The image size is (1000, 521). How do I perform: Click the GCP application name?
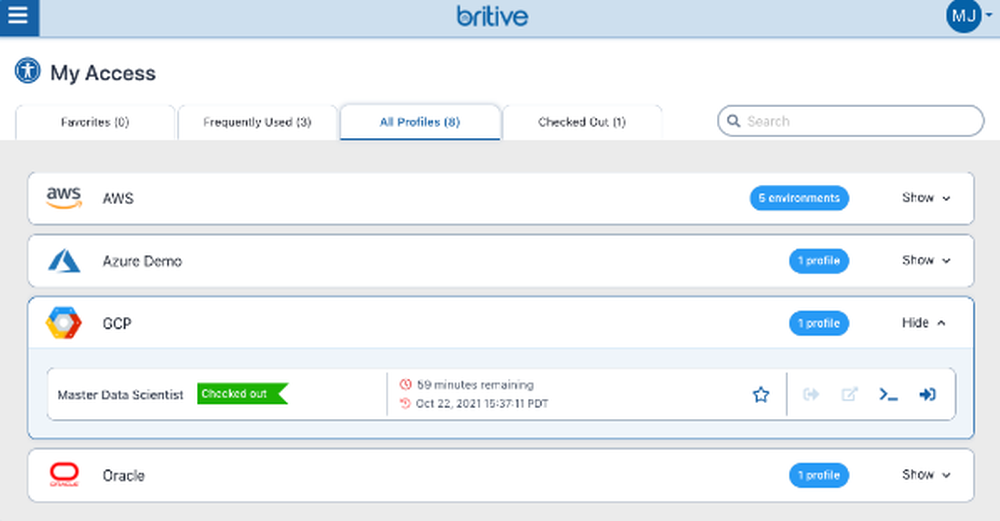coord(117,323)
